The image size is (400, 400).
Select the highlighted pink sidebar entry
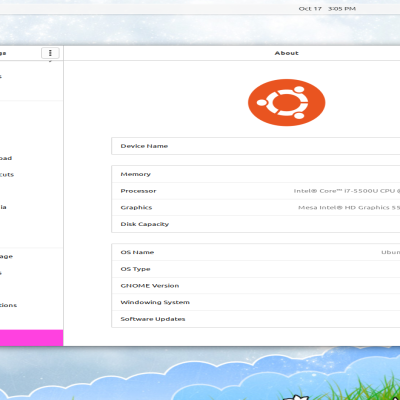(31, 338)
